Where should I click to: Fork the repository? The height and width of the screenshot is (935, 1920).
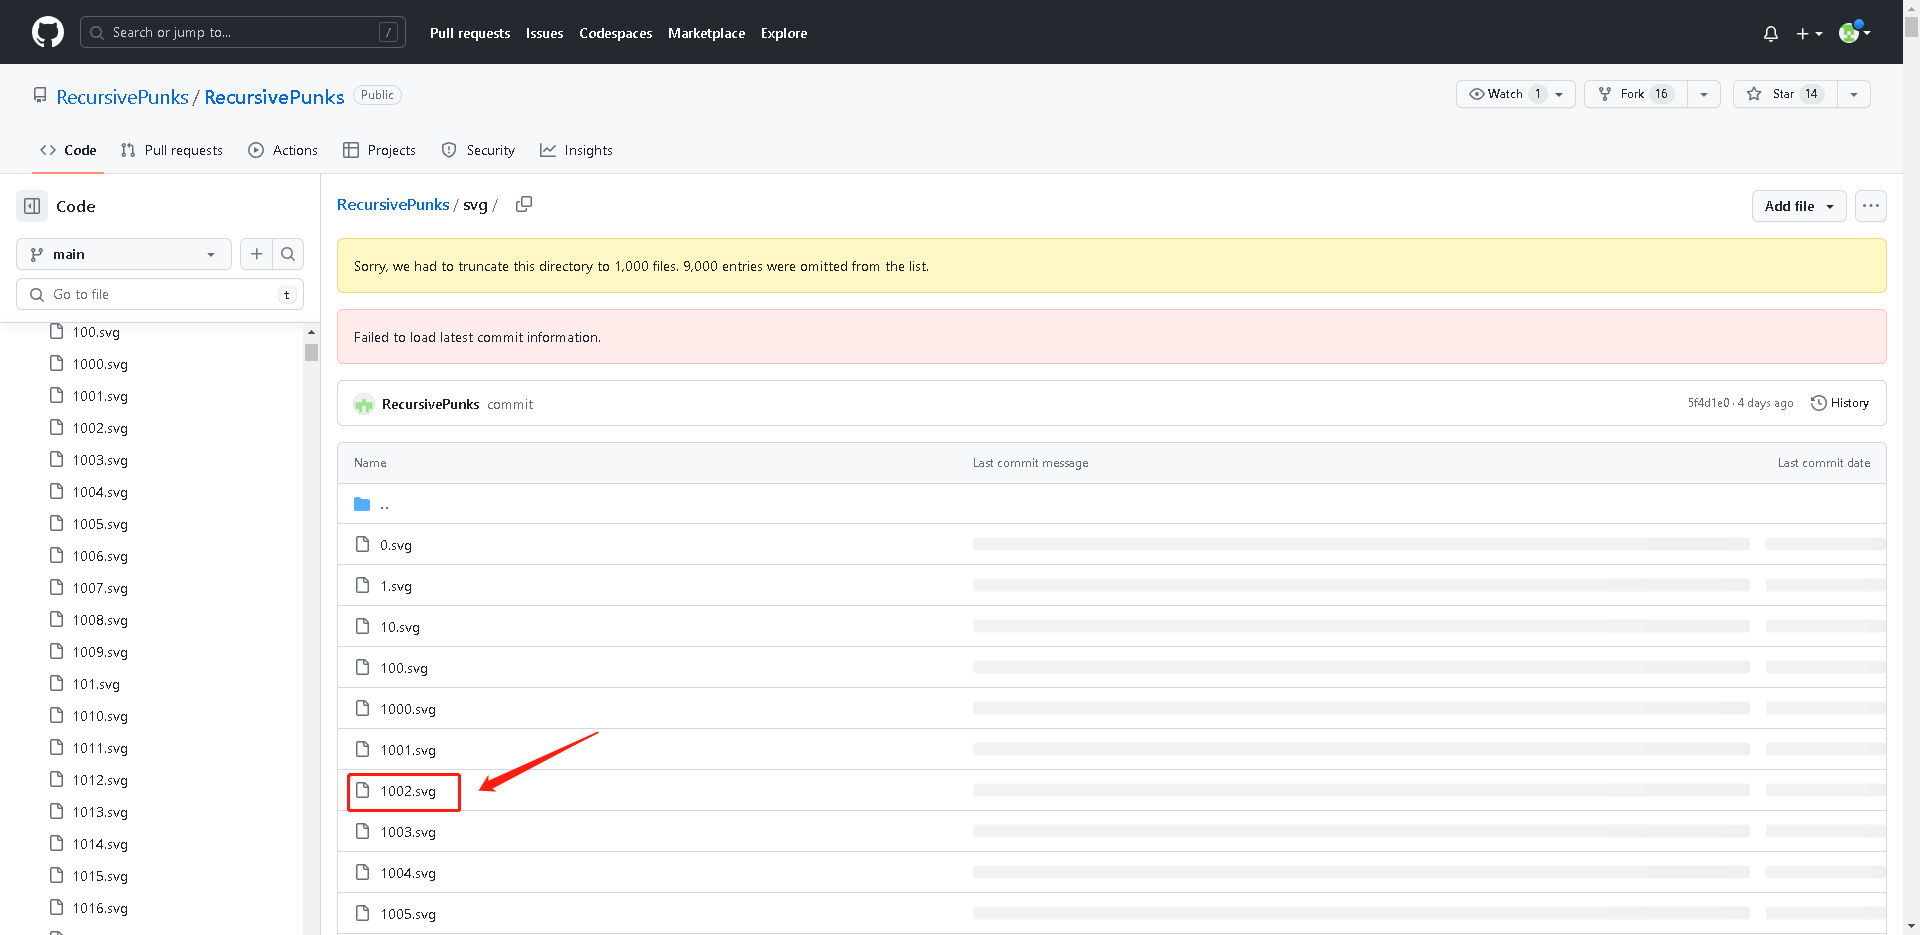1635,94
